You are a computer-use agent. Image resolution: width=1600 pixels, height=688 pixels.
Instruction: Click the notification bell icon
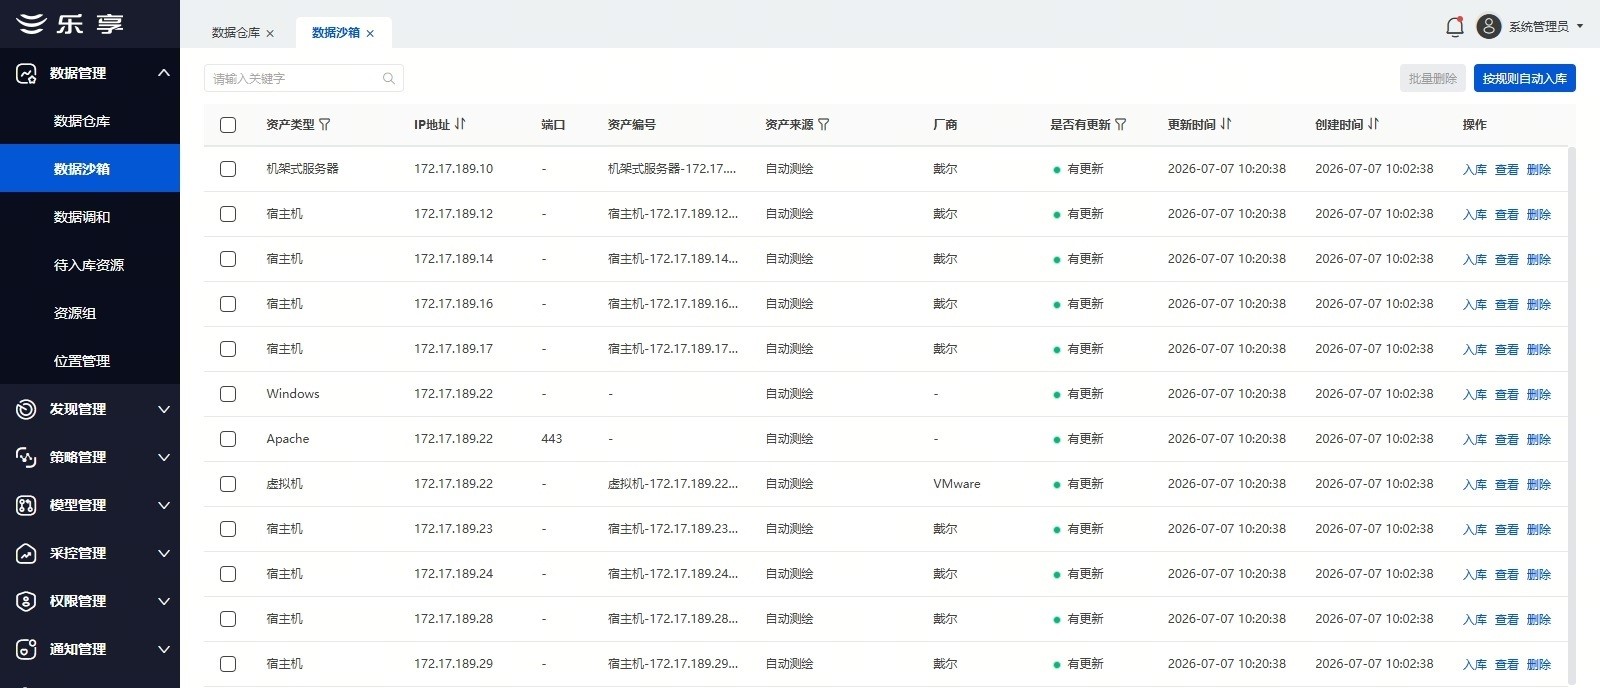1455,27
